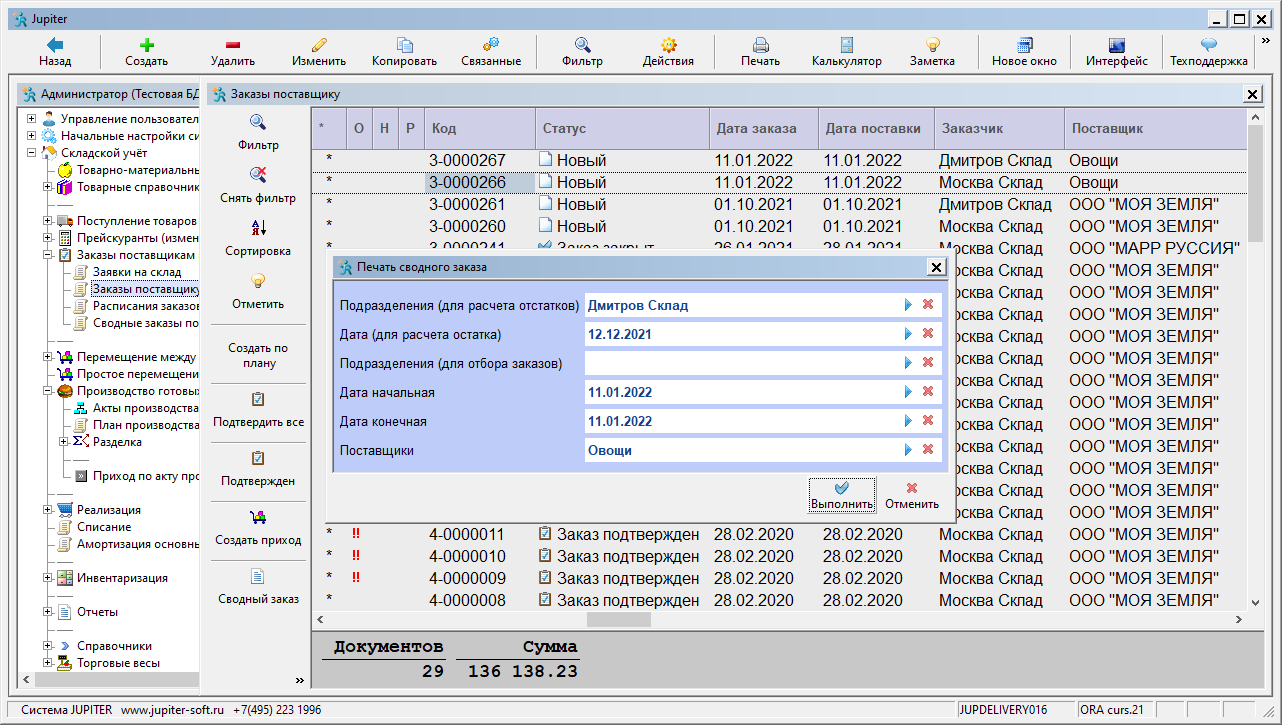Open a Новое окно icon
The image size is (1282, 725).
click(1024, 45)
